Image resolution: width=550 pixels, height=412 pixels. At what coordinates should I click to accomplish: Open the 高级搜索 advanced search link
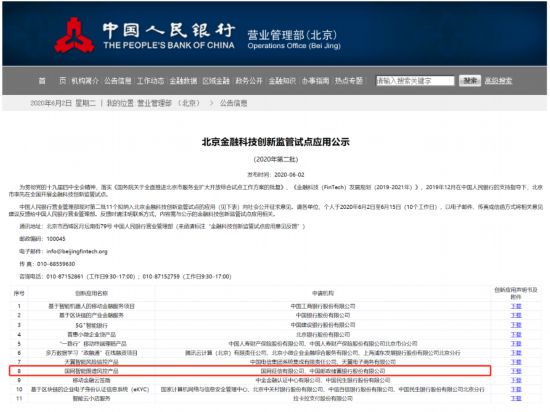(x=498, y=81)
